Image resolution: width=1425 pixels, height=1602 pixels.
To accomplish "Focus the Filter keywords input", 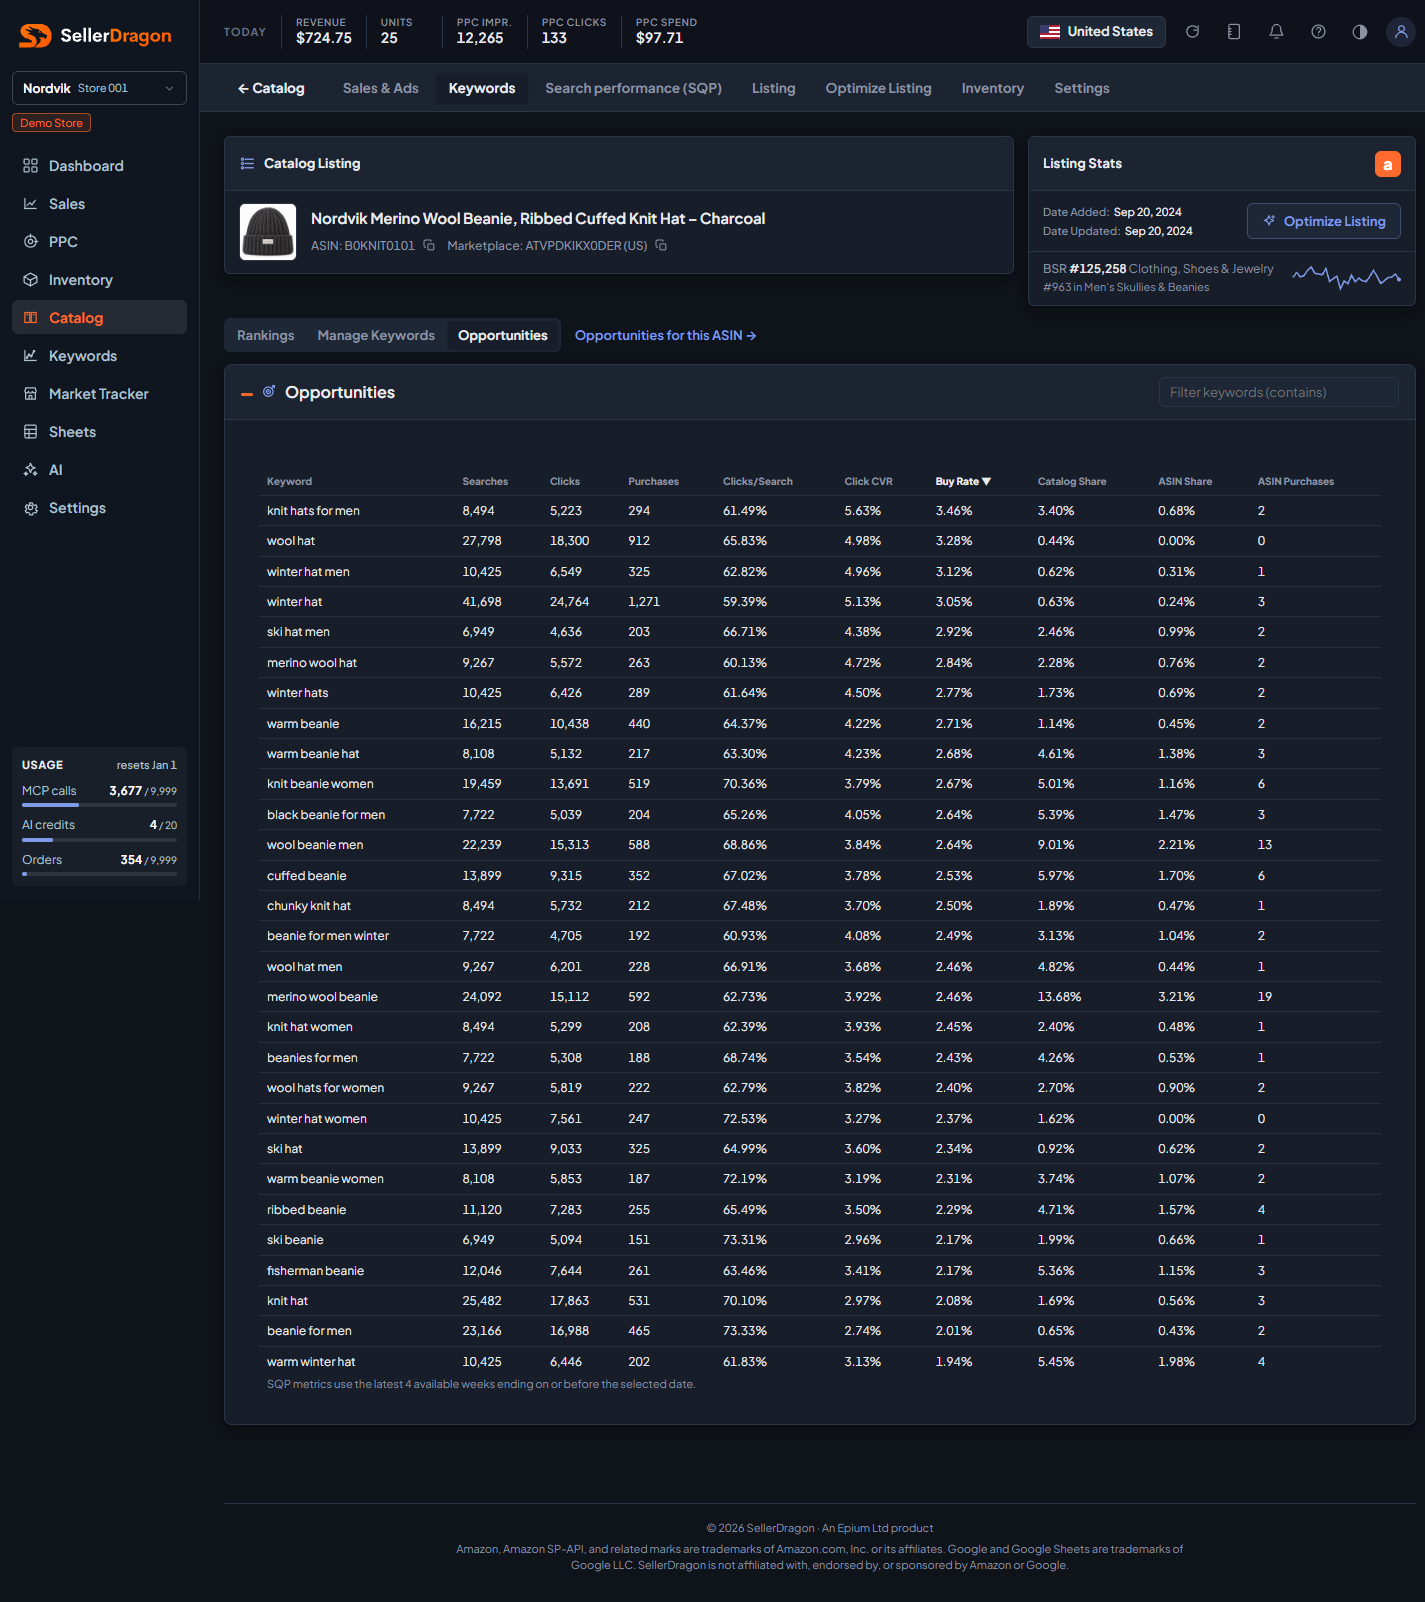I will [x=1278, y=392].
